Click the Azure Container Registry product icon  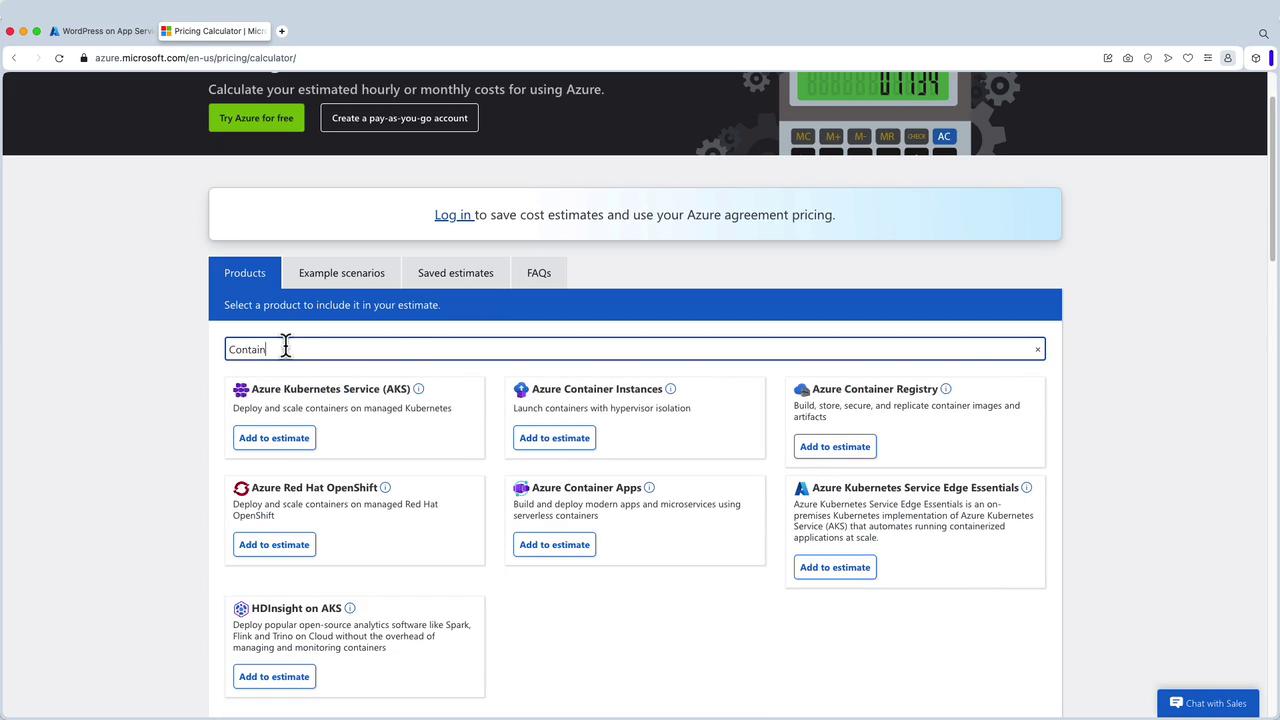[802, 389]
